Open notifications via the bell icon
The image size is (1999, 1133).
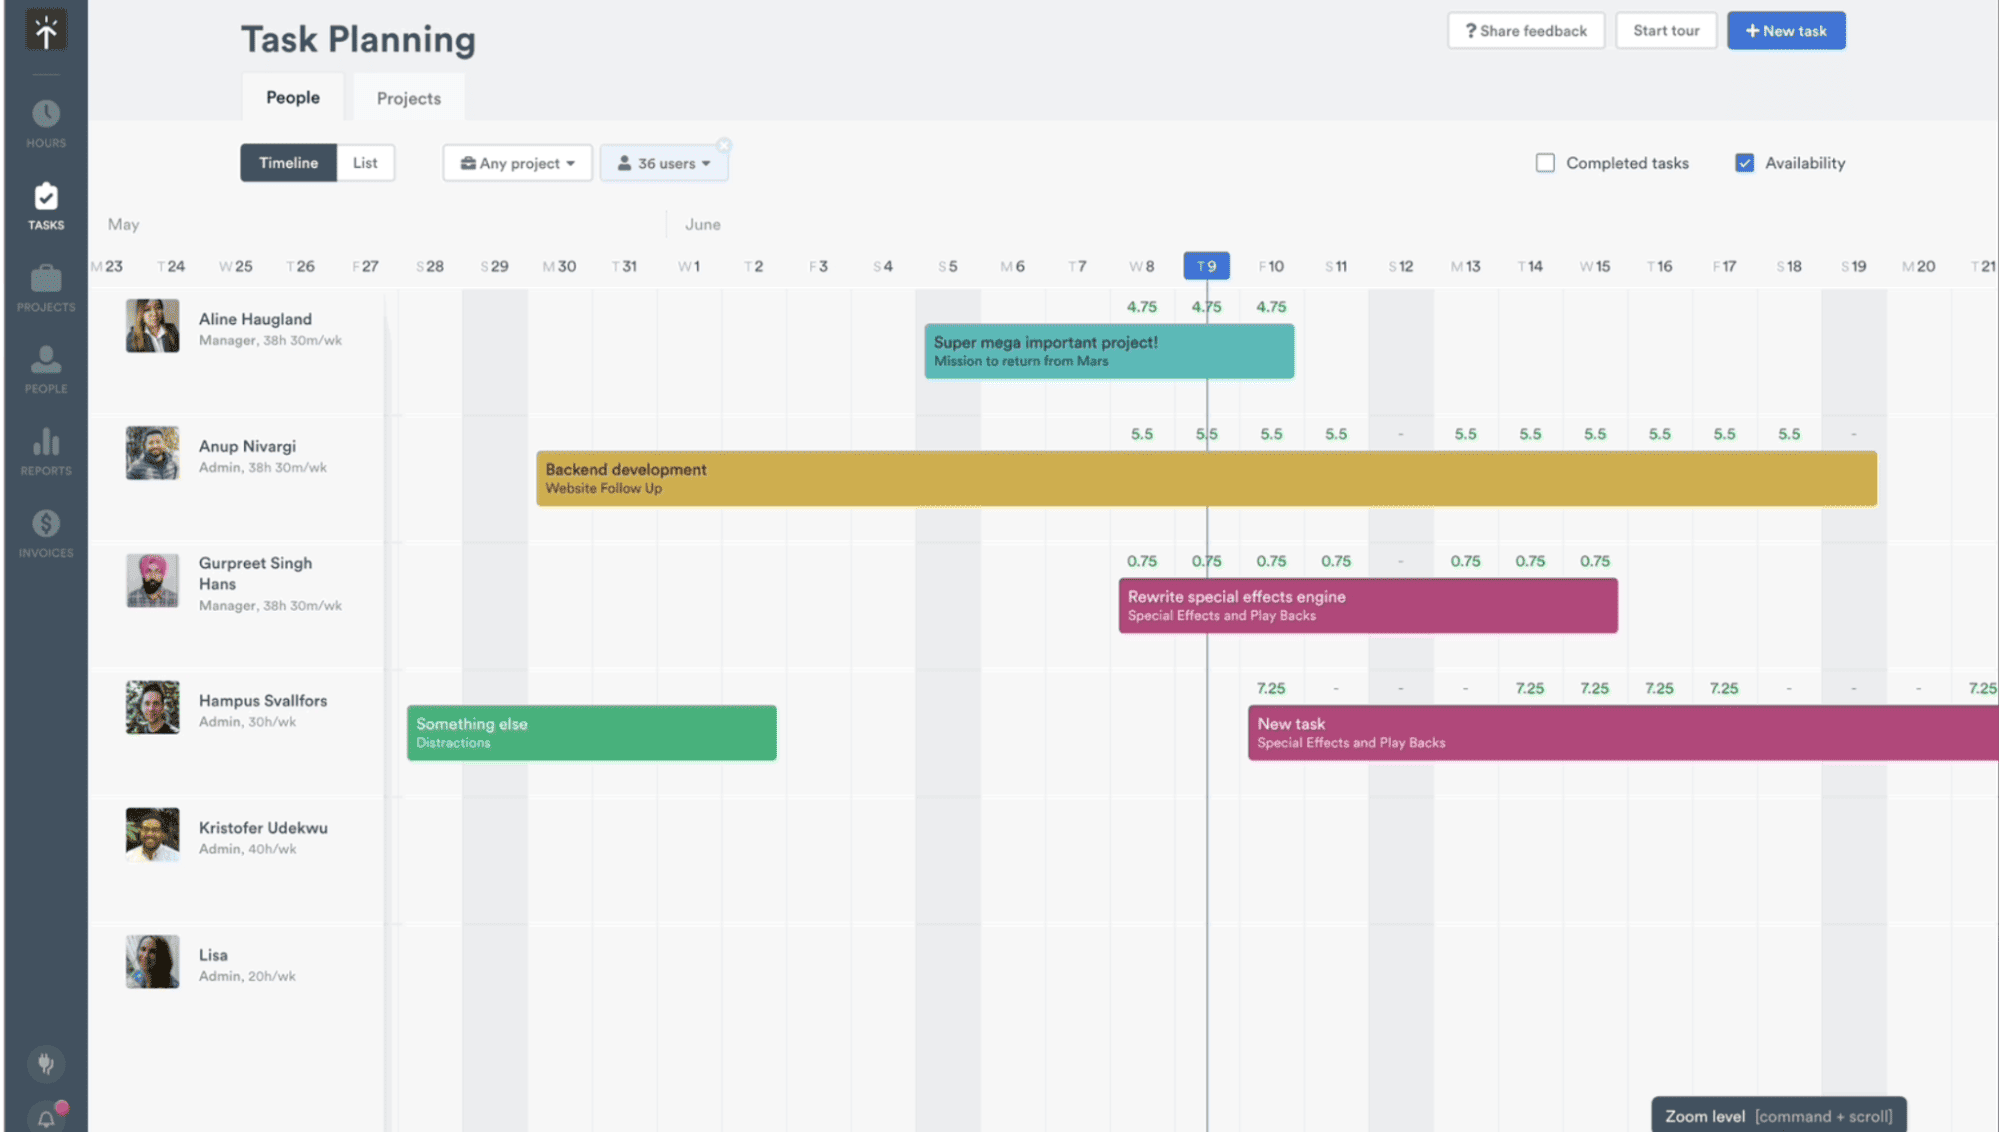coord(45,1115)
